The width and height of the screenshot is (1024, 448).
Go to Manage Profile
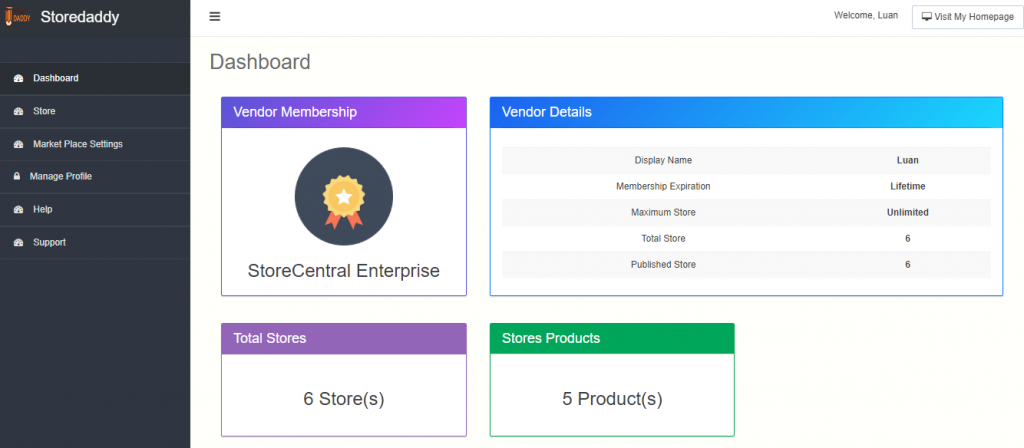tap(60, 177)
